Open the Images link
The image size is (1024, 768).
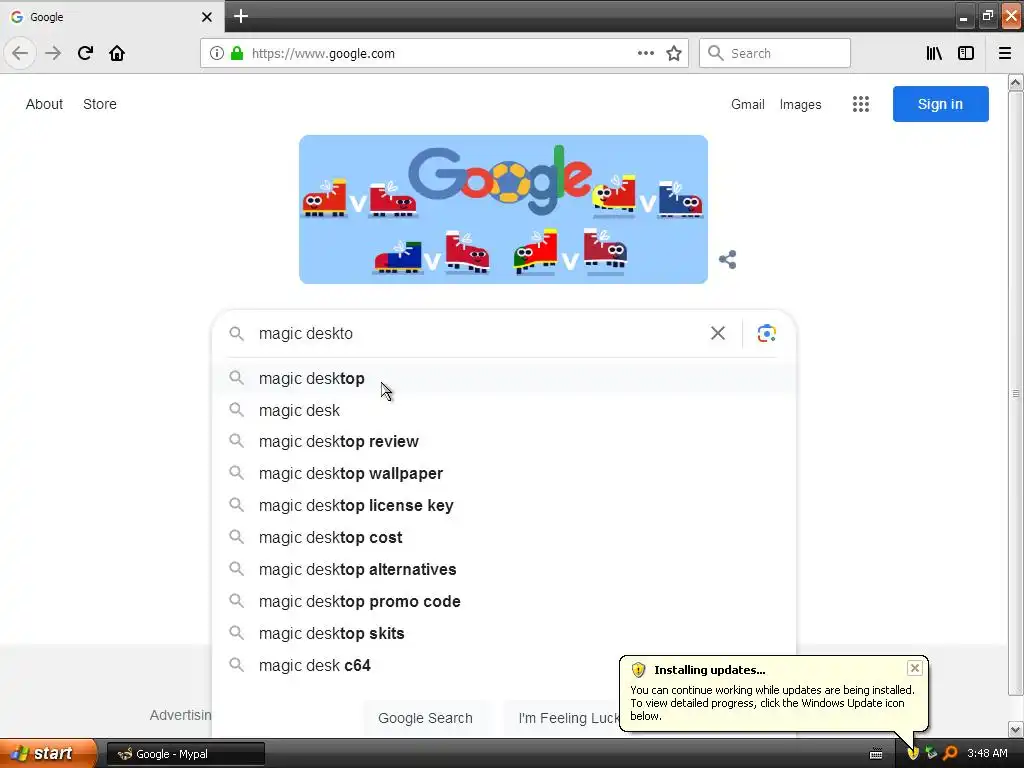(x=800, y=104)
